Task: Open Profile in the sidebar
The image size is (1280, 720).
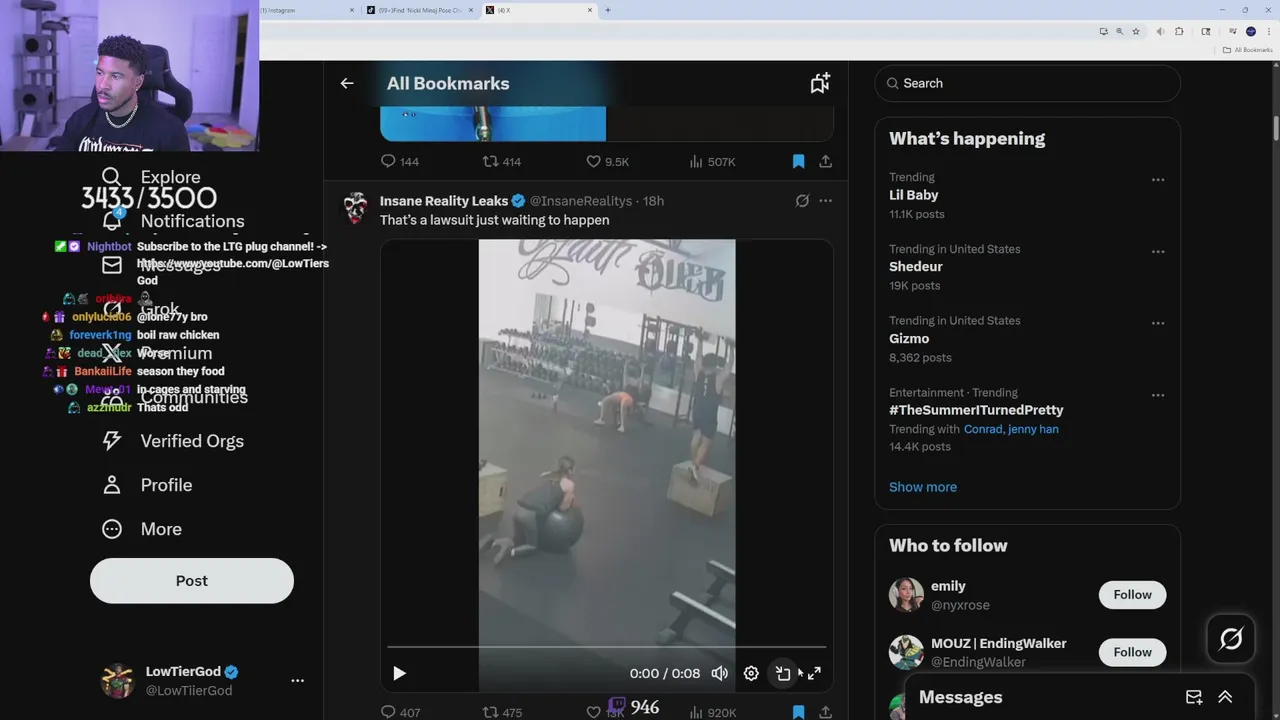Action: click(x=147, y=485)
